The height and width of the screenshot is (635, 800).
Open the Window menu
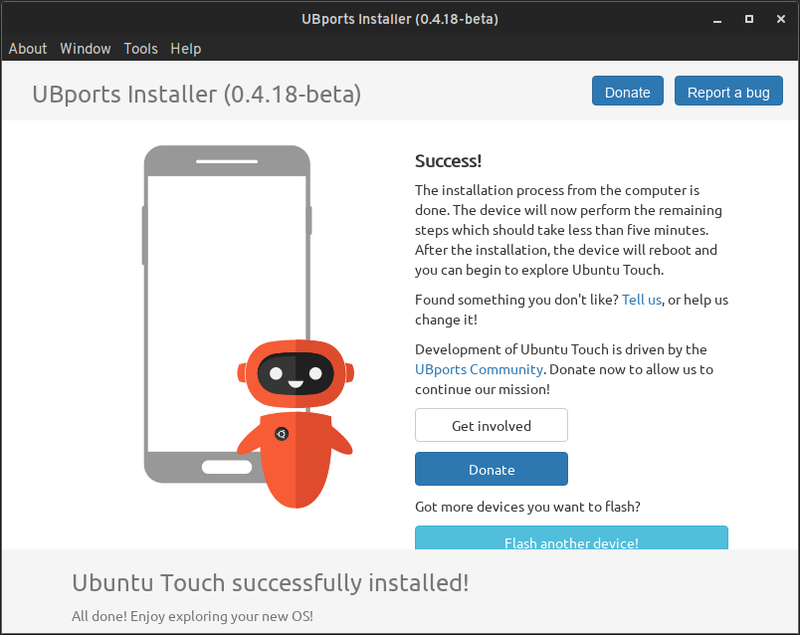(x=85, y=48)
